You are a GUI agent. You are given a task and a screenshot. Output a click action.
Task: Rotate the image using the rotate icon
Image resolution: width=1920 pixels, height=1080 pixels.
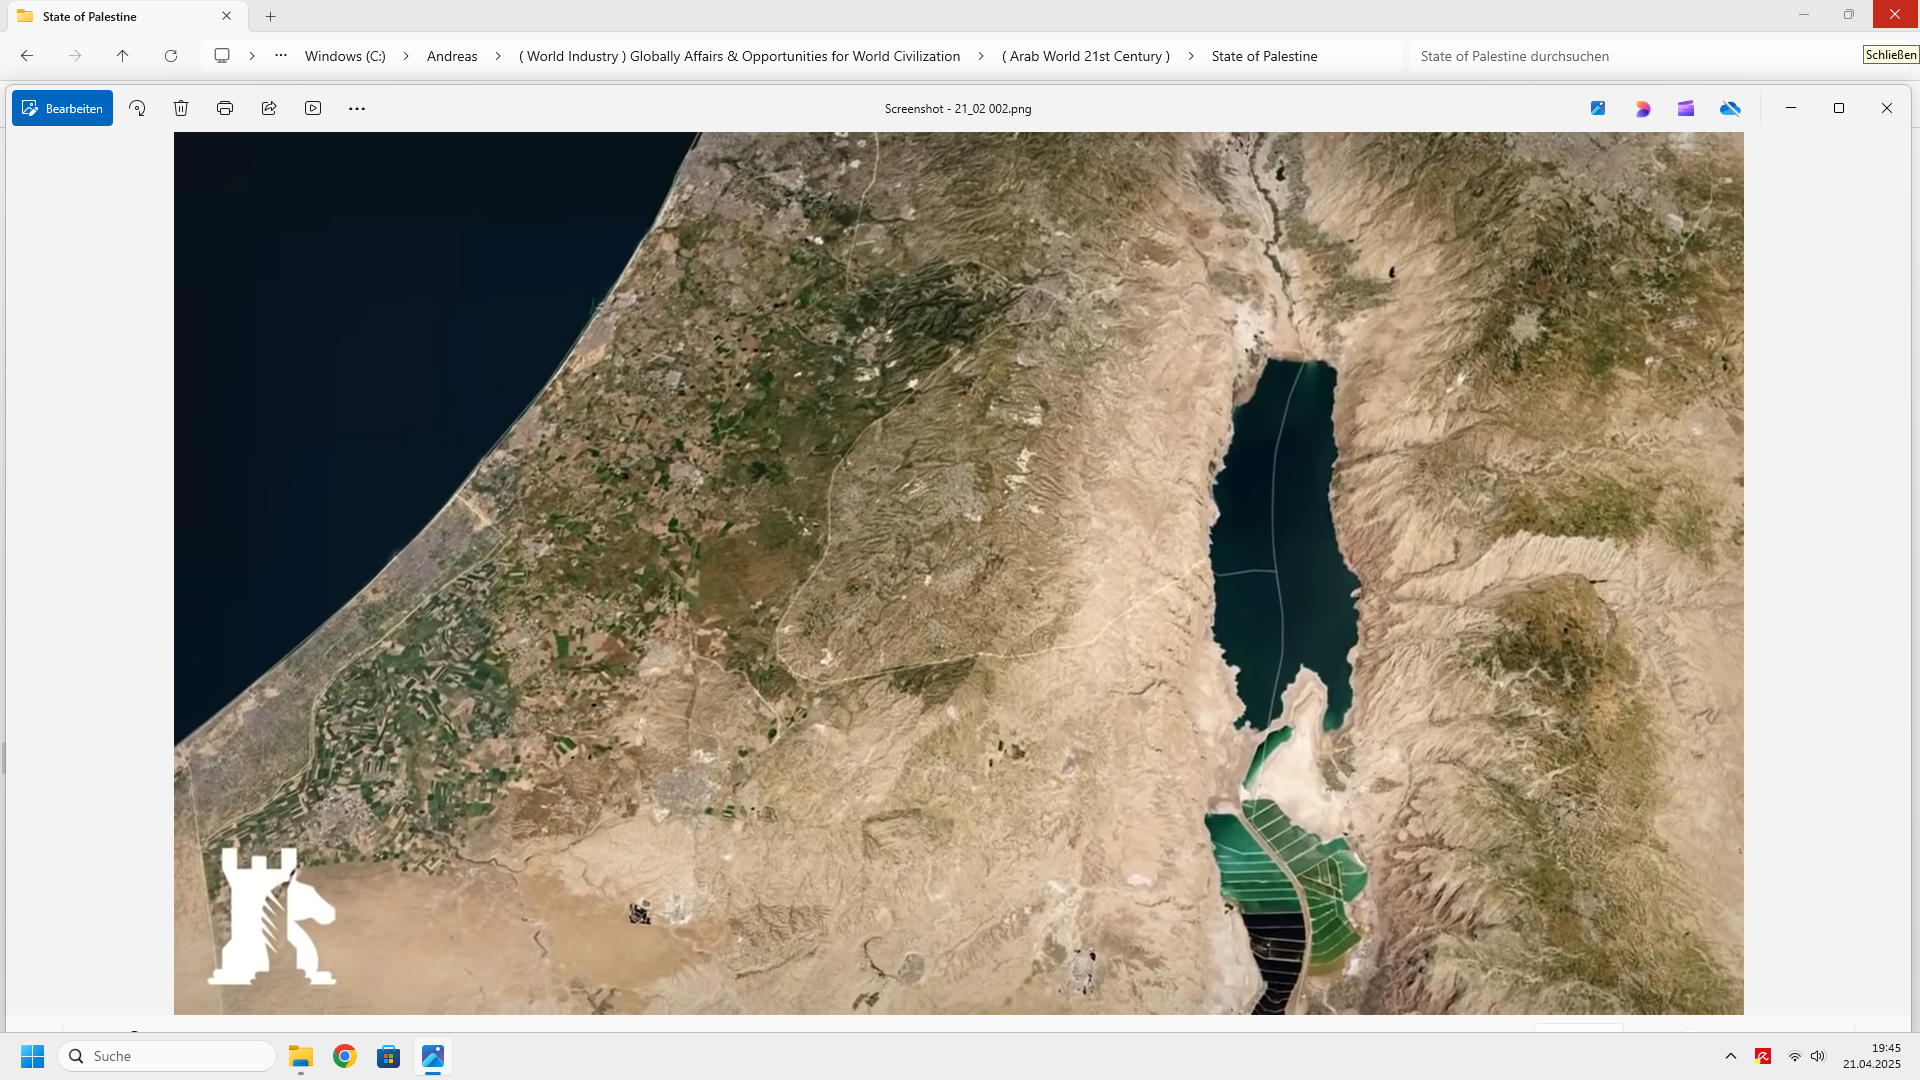(137, 108)
